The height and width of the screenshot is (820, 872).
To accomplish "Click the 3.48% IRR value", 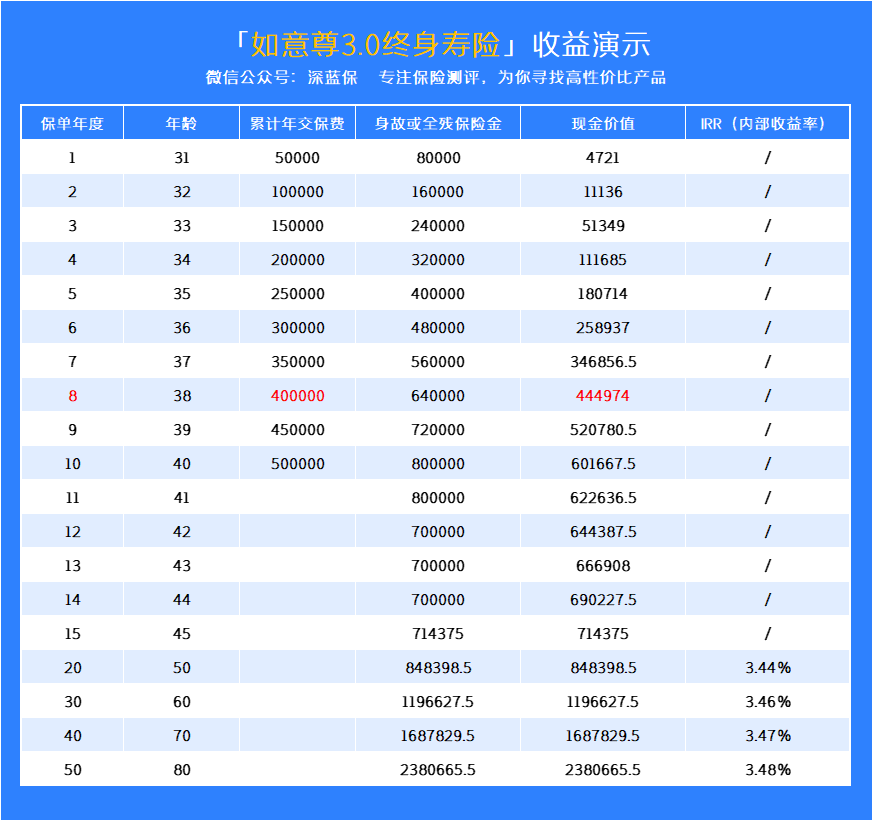I will click(767, 770).
